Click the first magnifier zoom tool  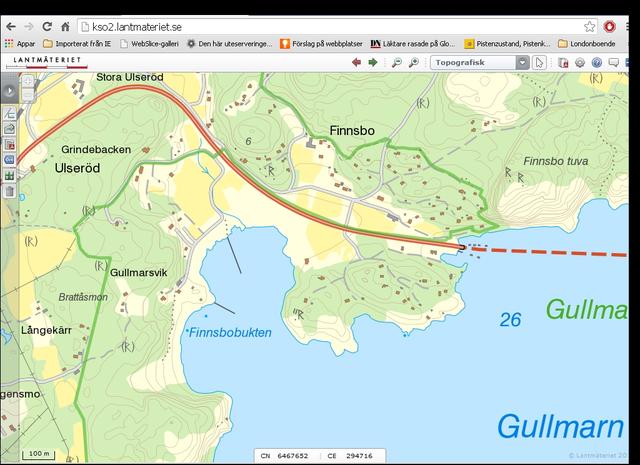(x=397, y=62)
